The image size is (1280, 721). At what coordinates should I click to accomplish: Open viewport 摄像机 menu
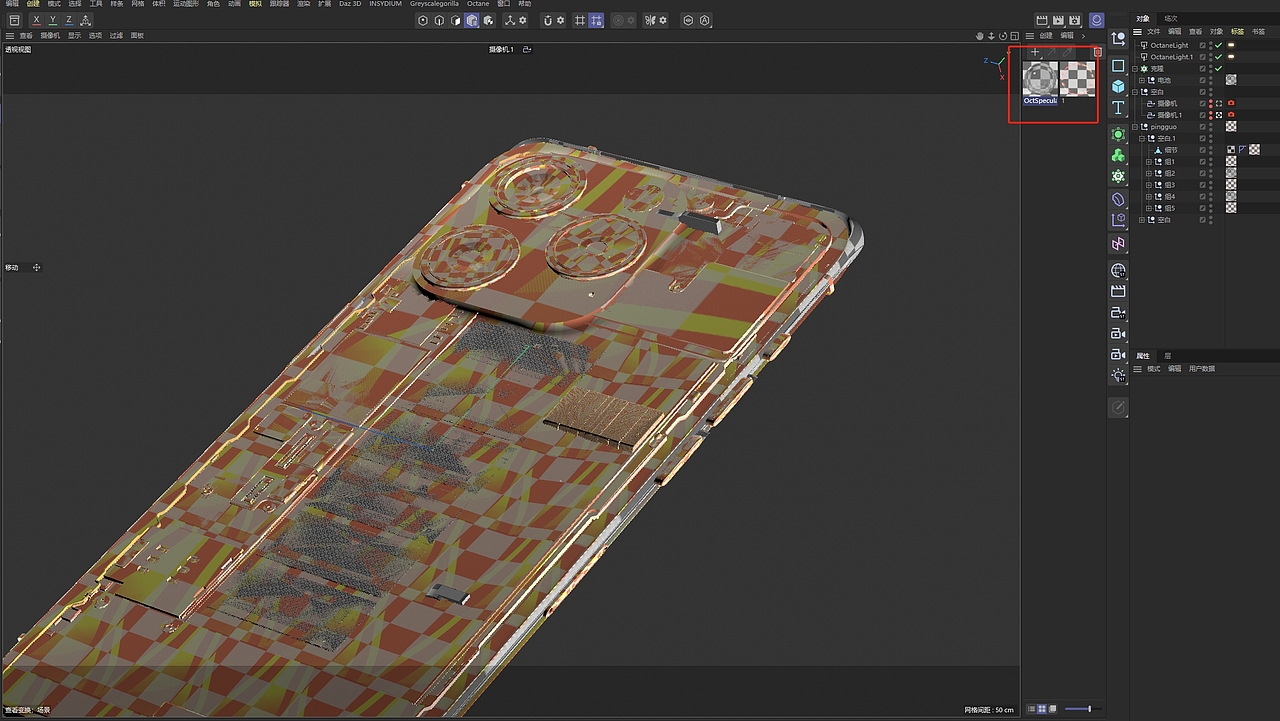pyautogui.click(x=50, y=35)
